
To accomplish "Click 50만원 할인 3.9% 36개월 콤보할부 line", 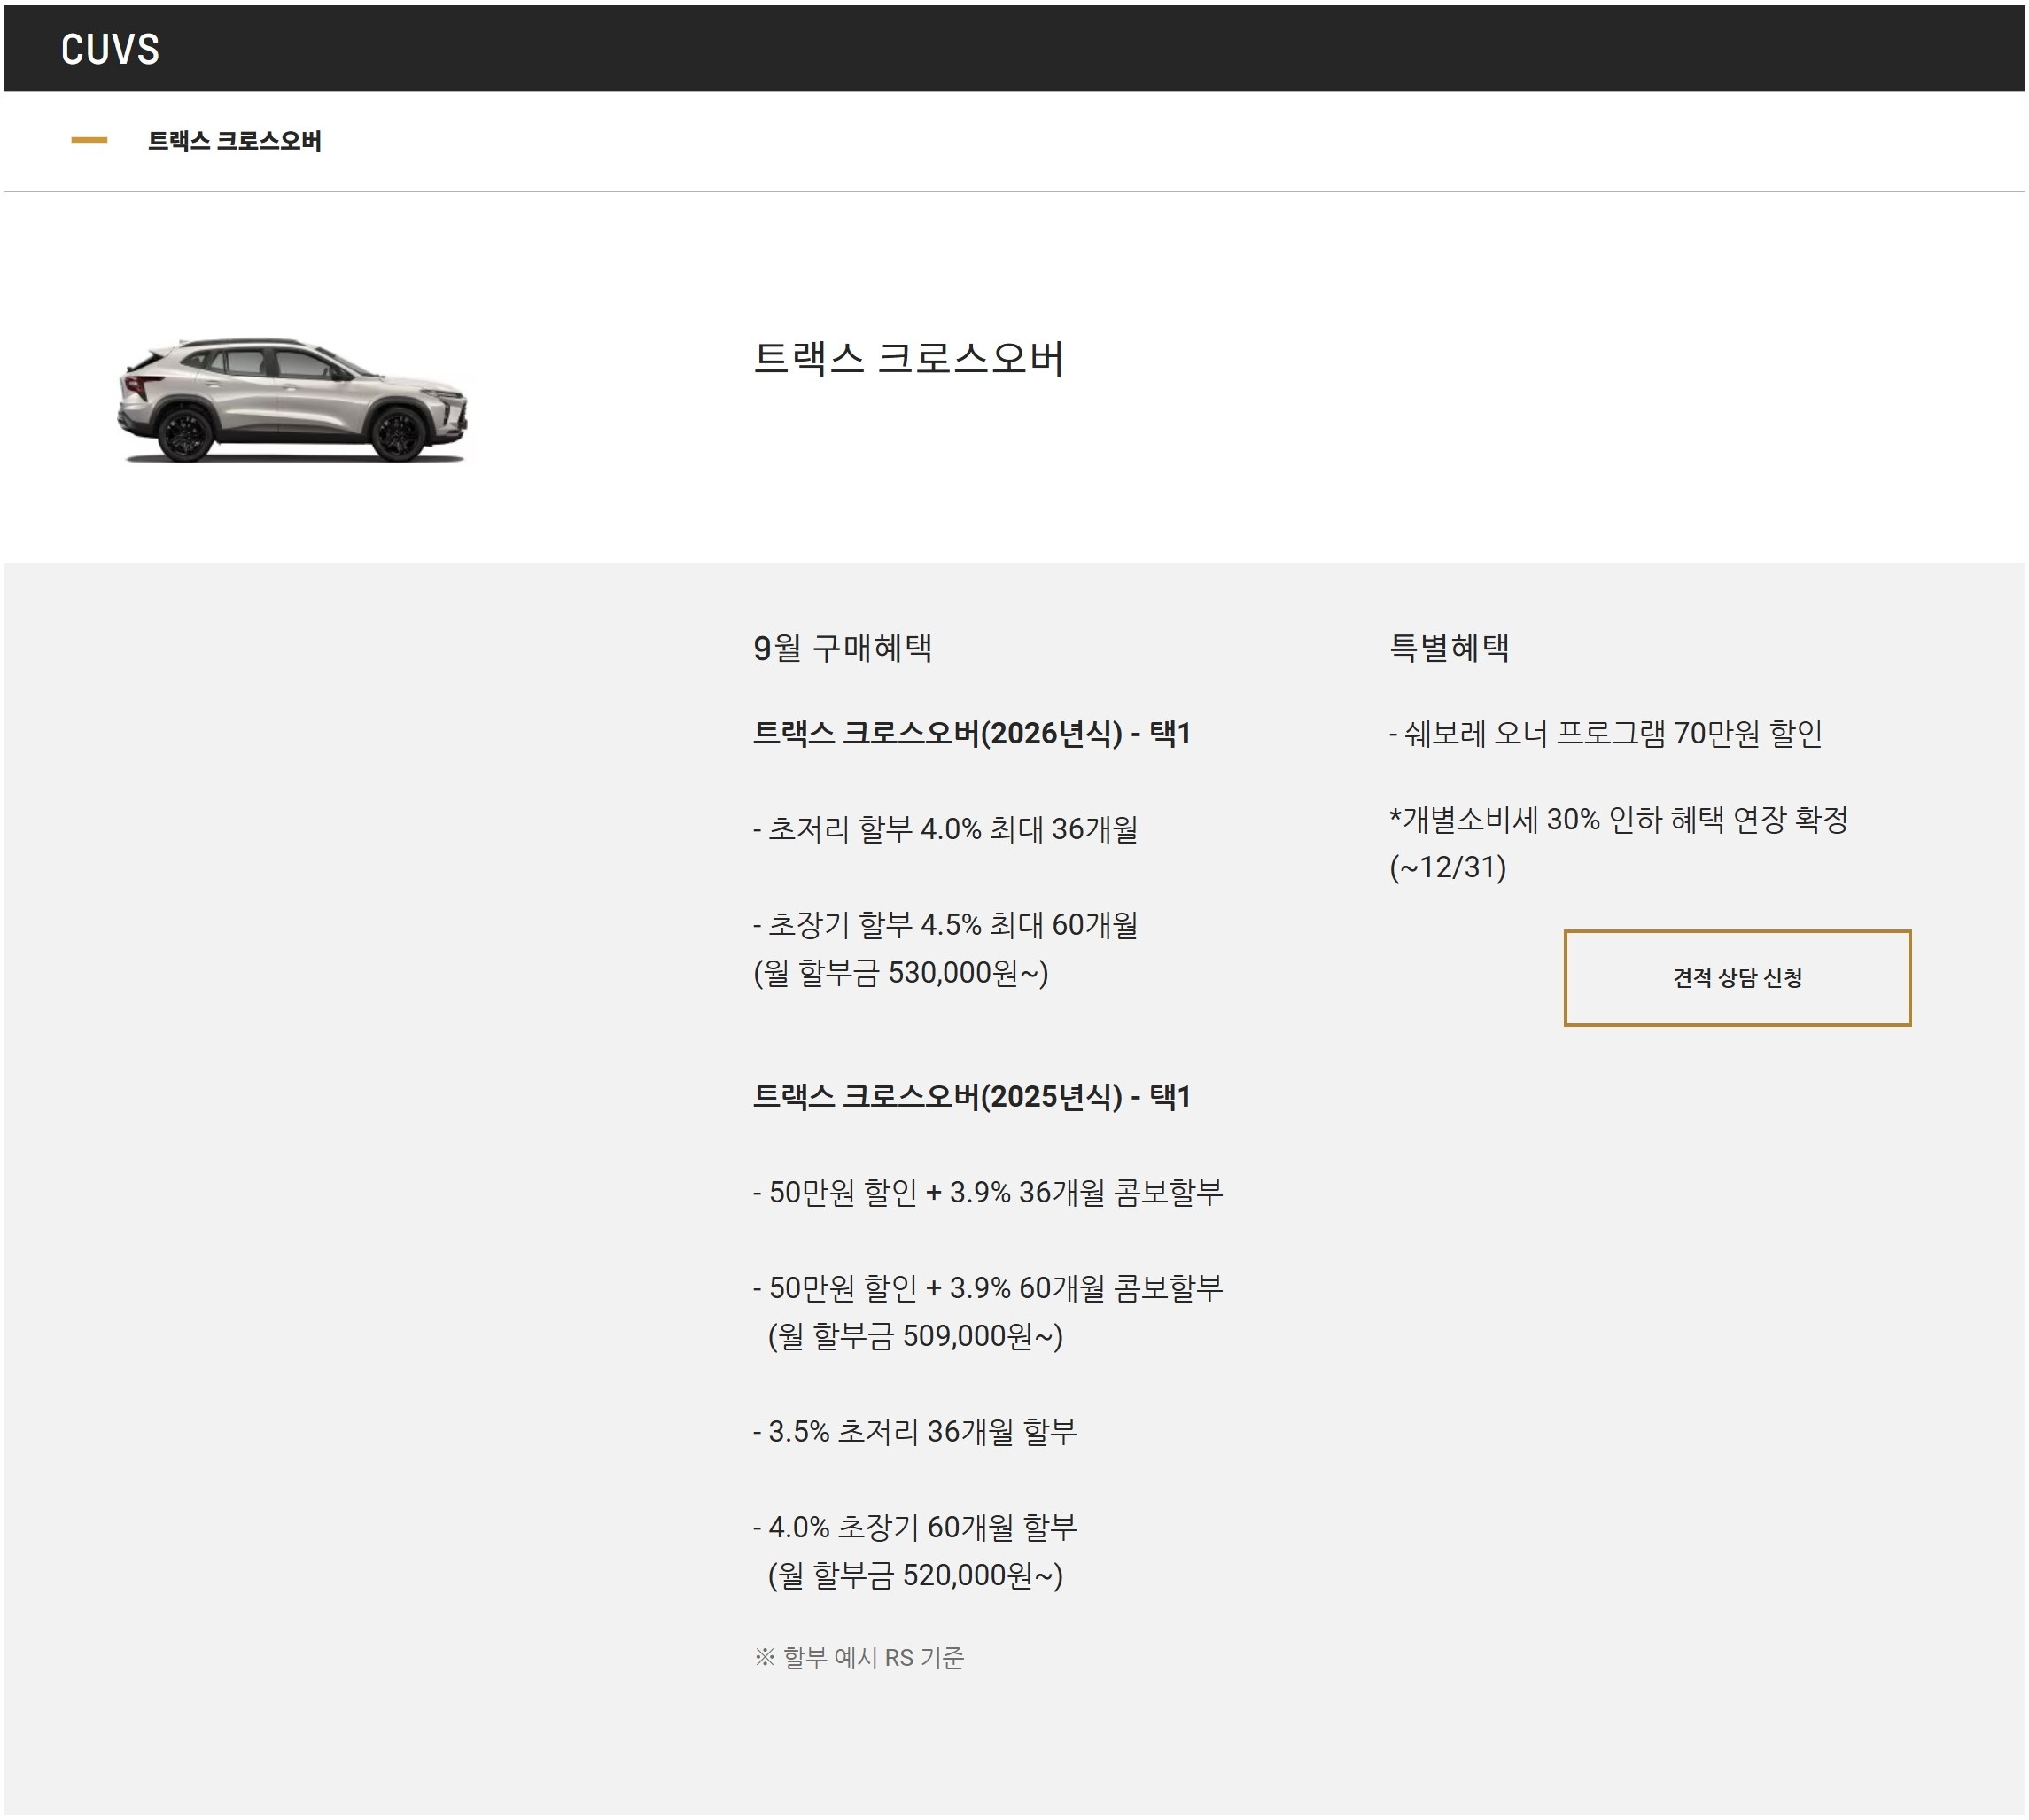I will click(987, 1192).
